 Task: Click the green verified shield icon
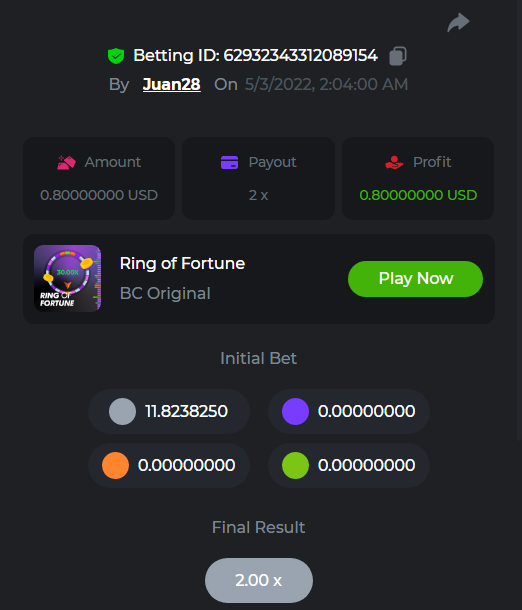point(116,56)
